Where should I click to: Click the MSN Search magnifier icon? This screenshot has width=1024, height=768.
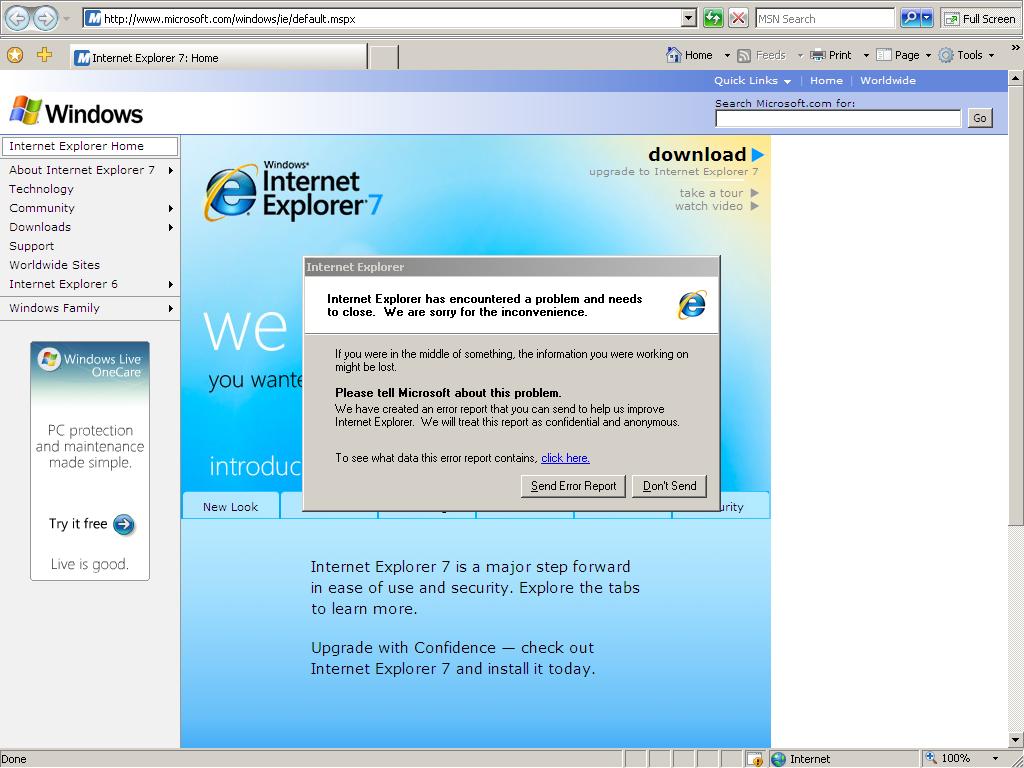(x=909, y=18)
